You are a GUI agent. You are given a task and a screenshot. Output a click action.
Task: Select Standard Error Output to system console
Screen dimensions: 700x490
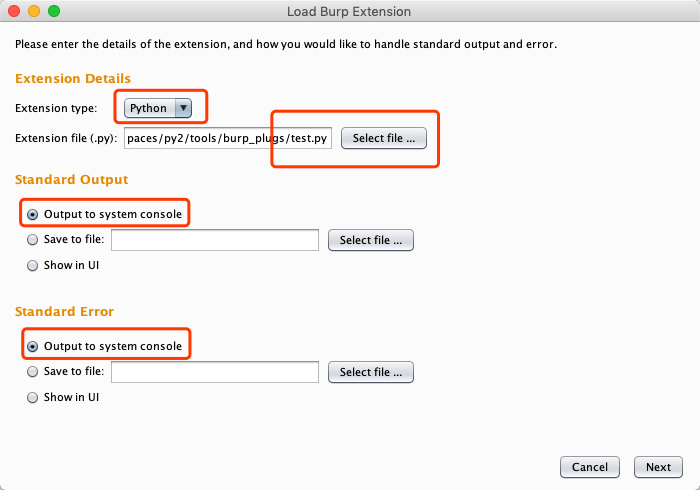tap(33, 347)
